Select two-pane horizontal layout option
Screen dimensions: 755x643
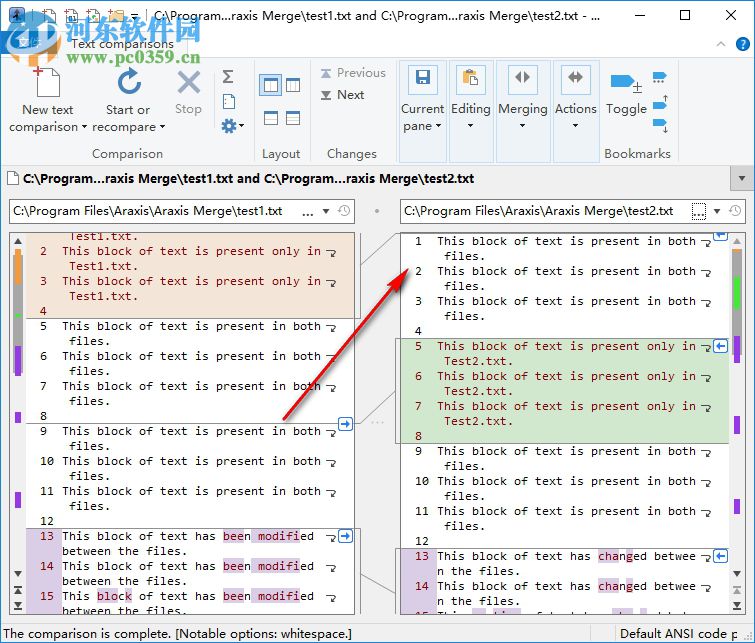tap(270, 118)
